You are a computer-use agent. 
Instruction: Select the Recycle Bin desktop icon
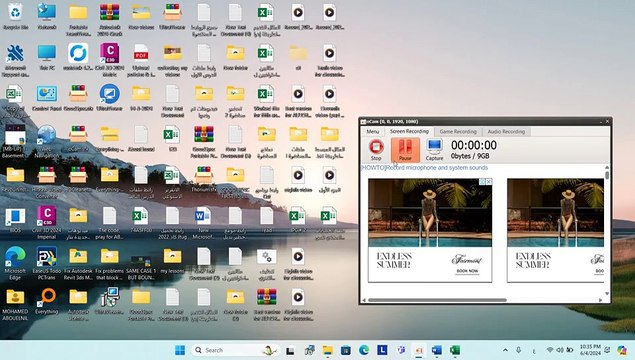pos(15,17)
